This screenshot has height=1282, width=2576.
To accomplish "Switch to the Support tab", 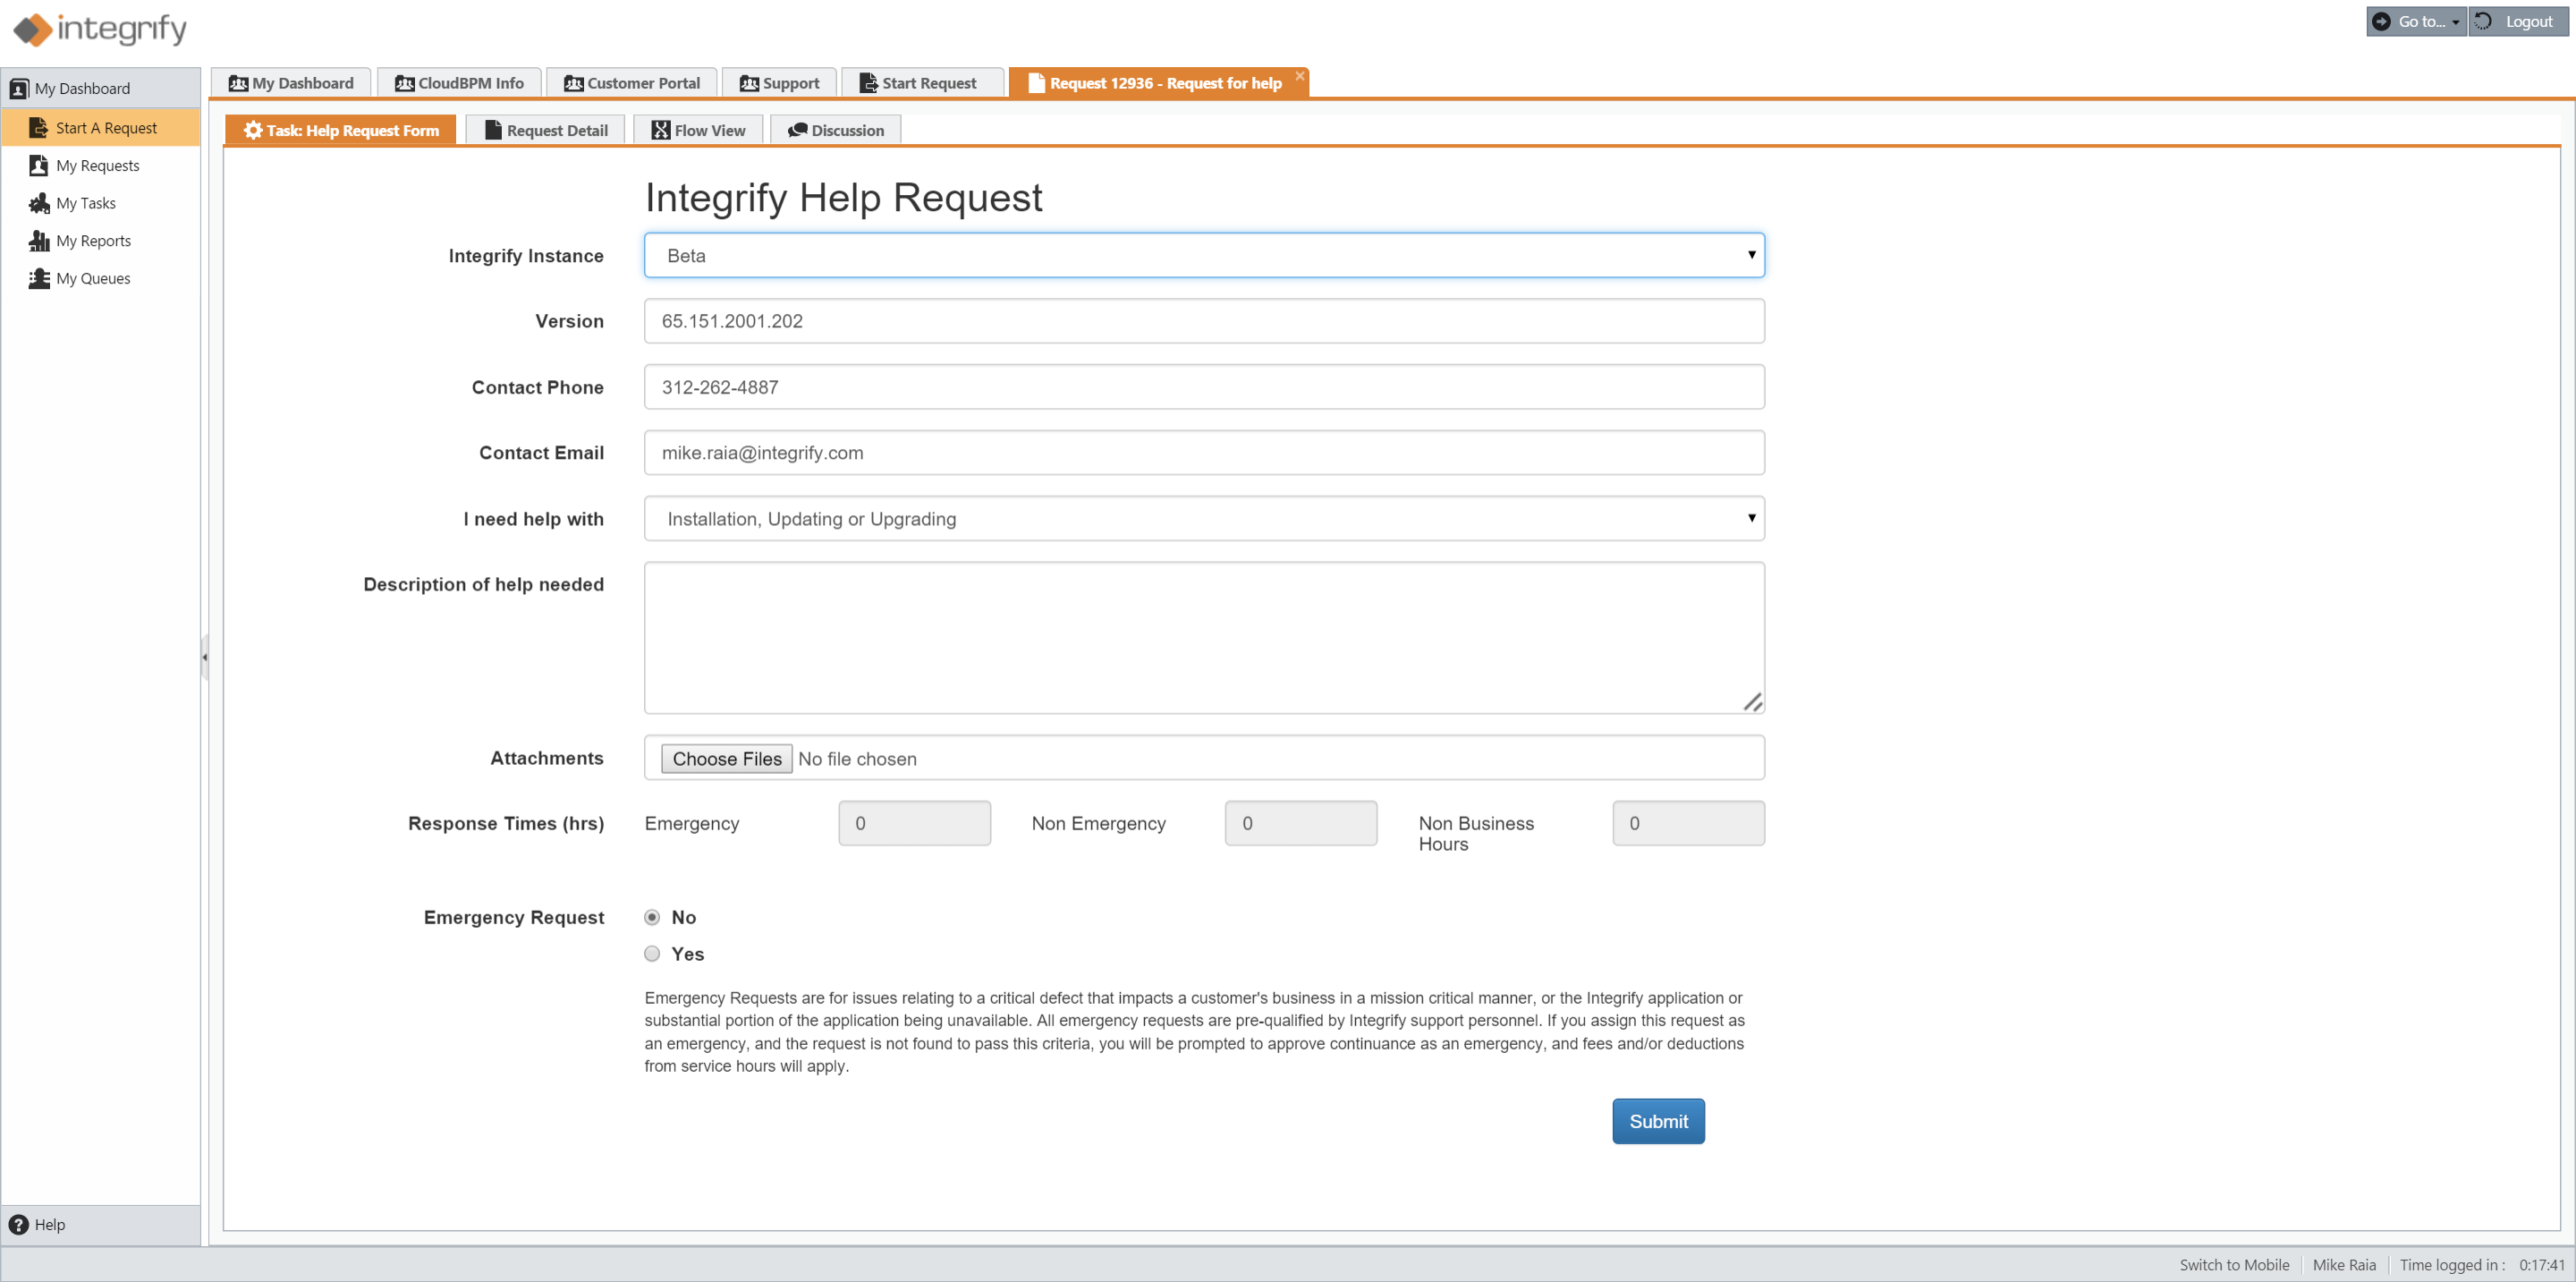I will 779,83.
